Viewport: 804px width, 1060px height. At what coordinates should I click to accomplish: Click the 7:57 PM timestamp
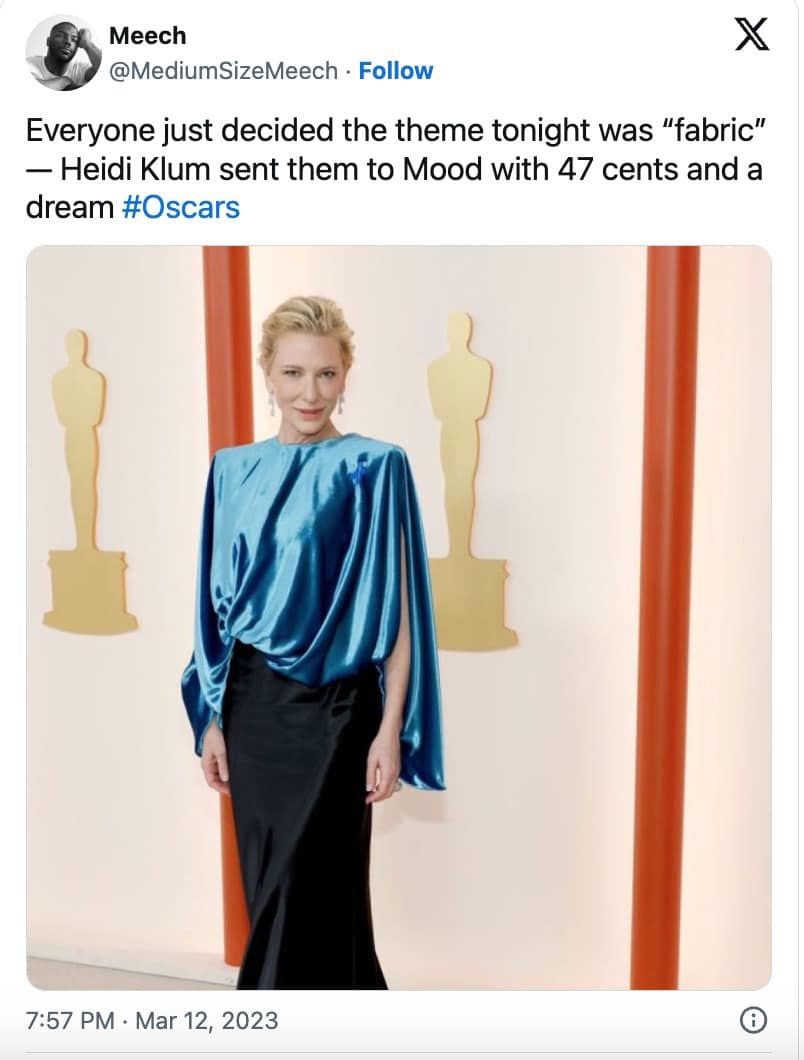[x=70, y=1019]
